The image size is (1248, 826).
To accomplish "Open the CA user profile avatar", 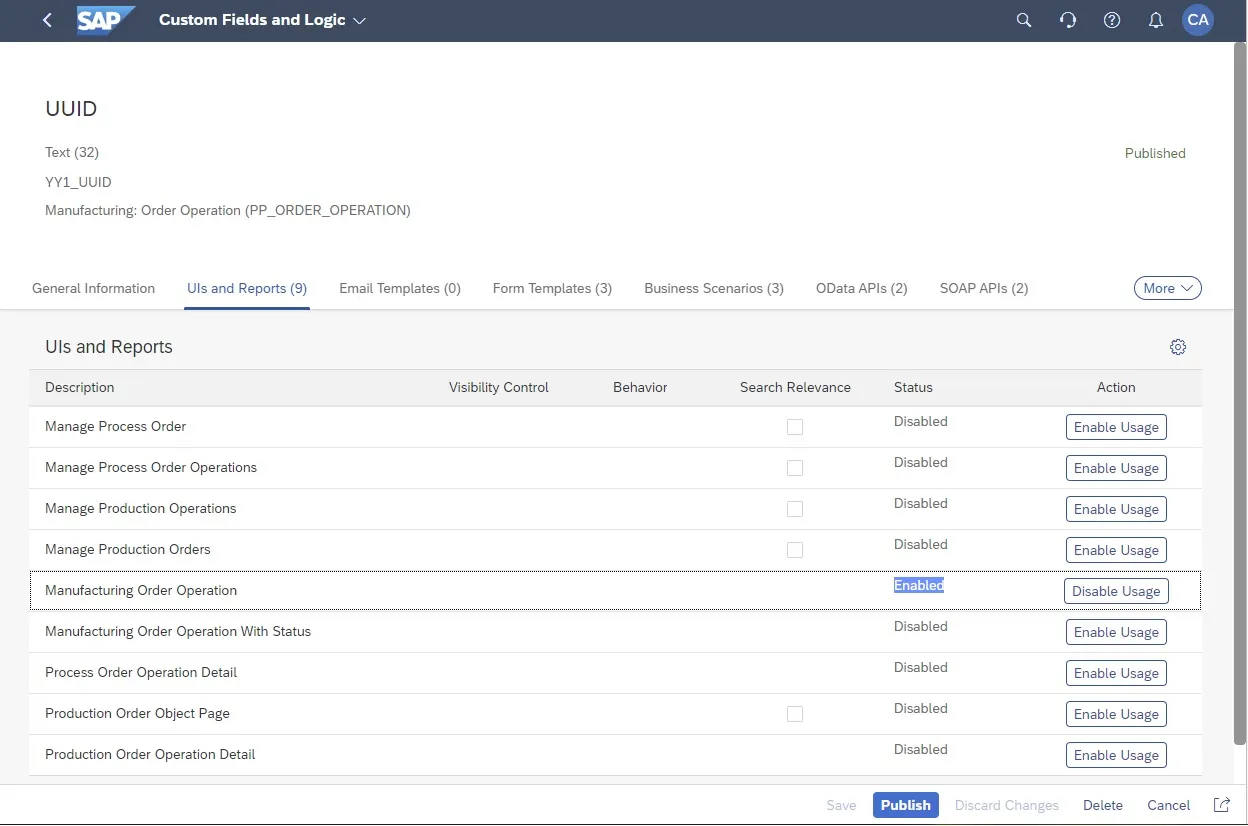I will 1198,20.
